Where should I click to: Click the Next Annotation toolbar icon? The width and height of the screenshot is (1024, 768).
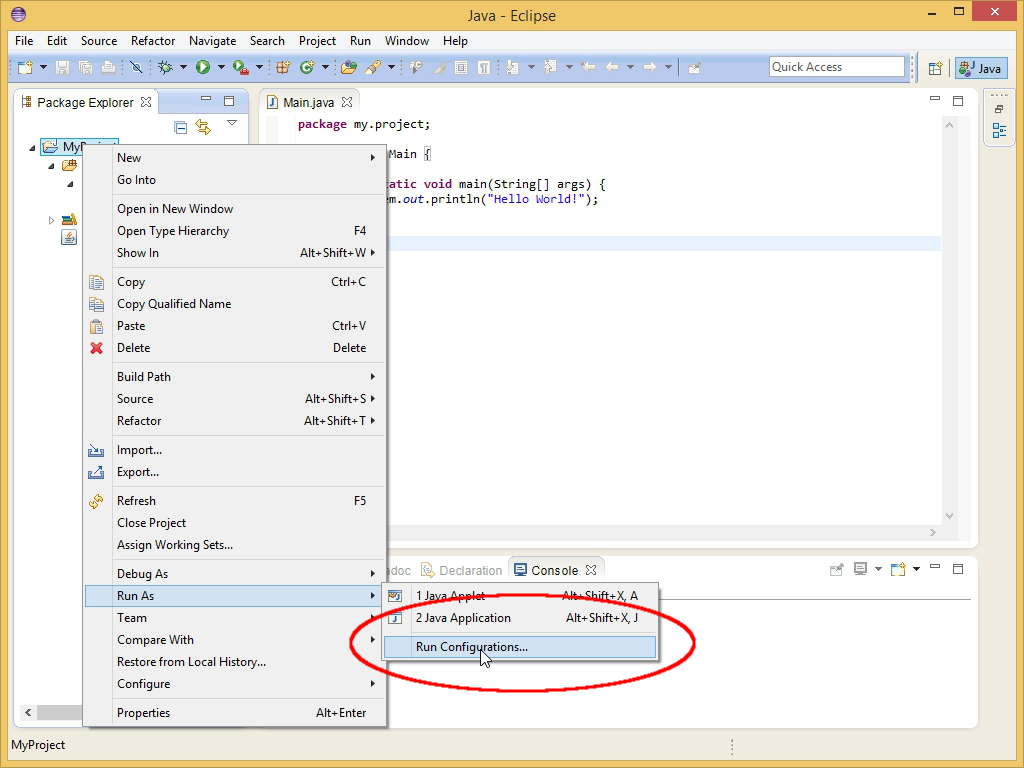click(513, 67)
